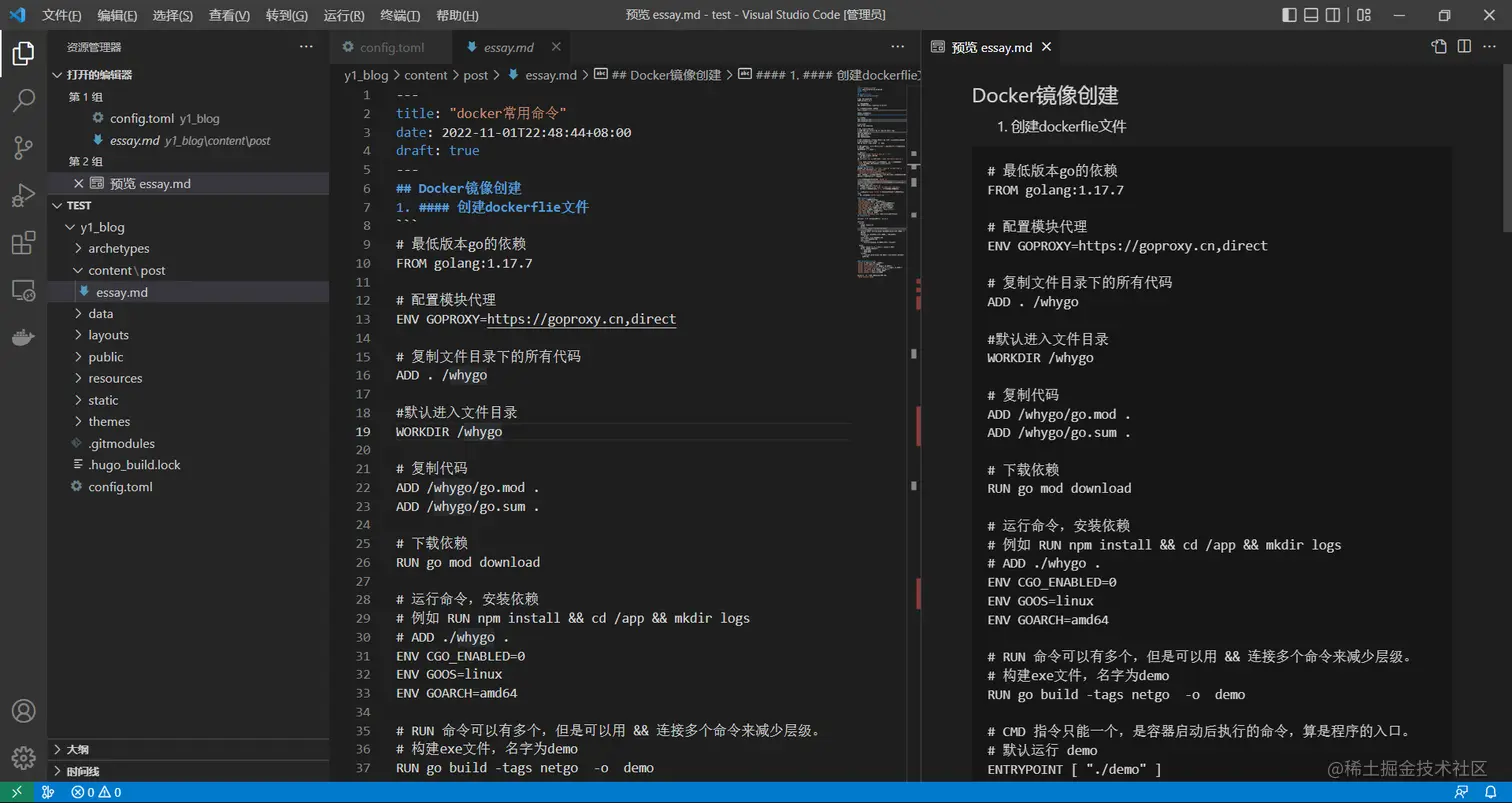The height and width of the screenshot is (803, 1512).
Task: Expand the static folder
Action: point(188,400)
